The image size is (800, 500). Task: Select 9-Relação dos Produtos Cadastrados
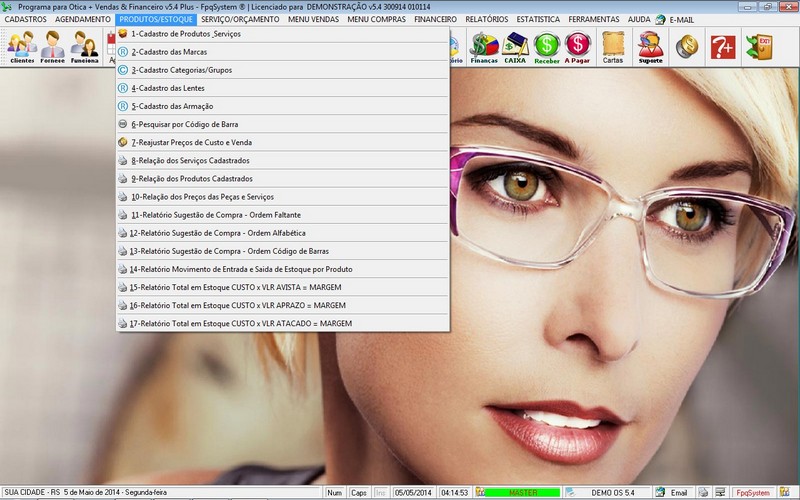[283, 179]
